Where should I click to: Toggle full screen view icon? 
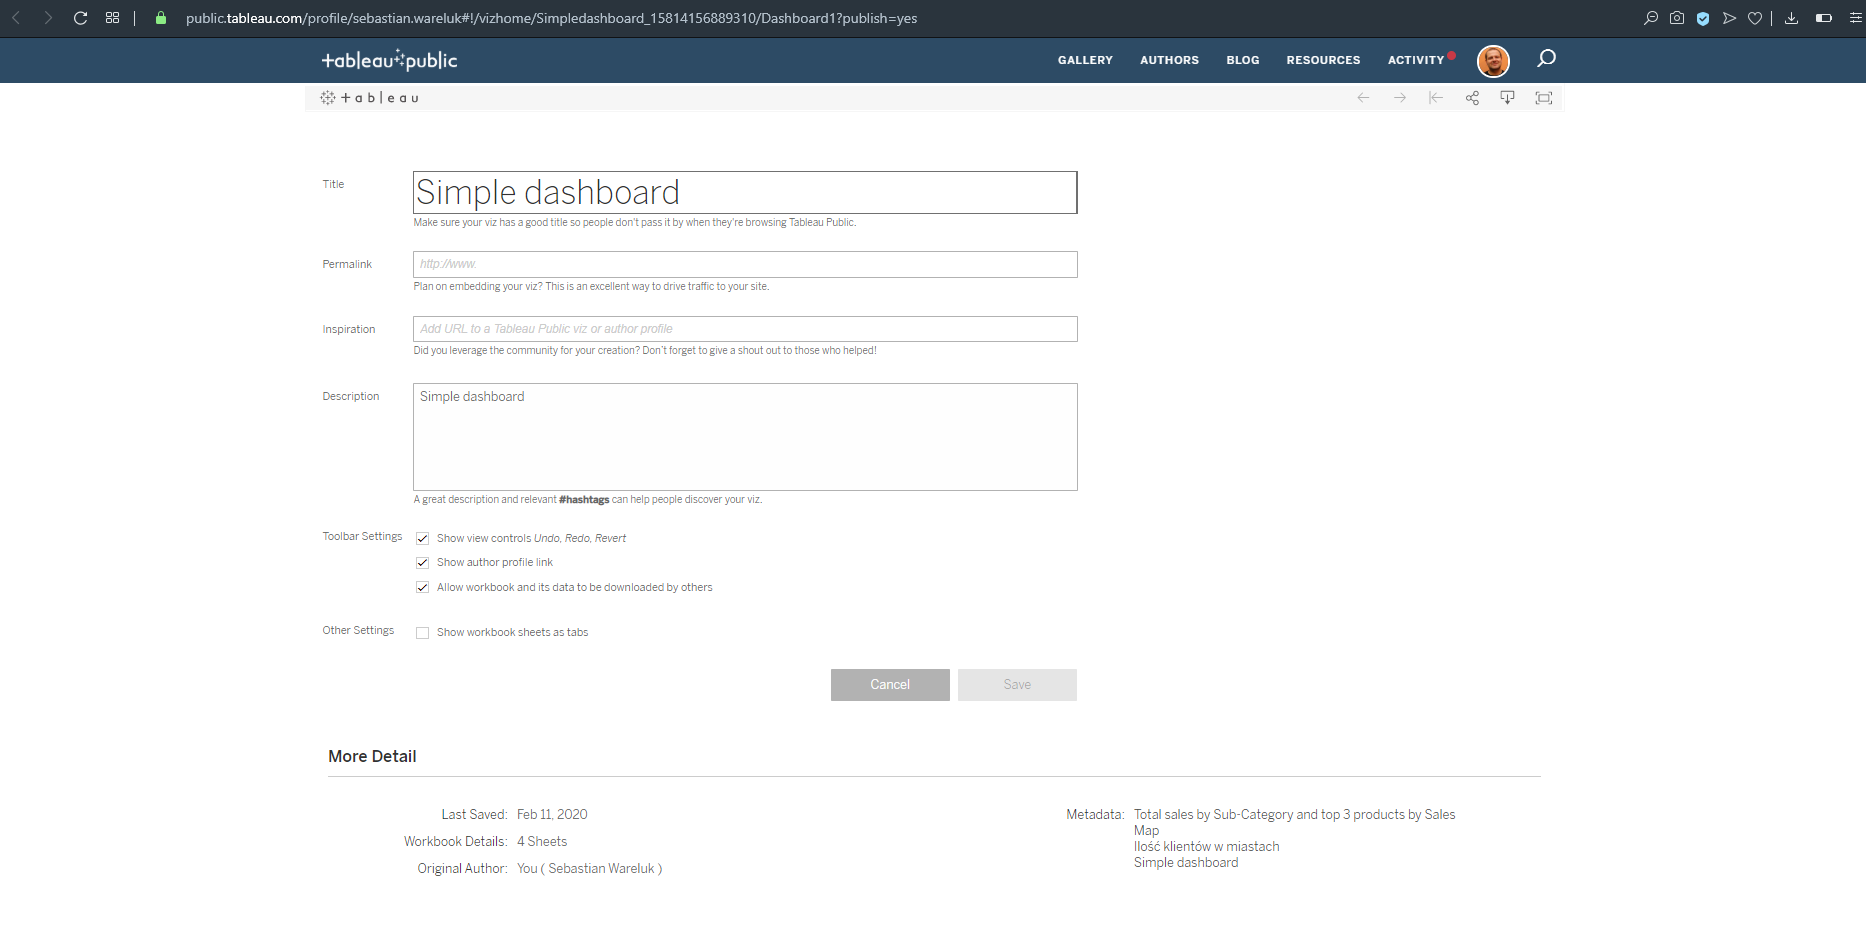(x=1544, y=98)
